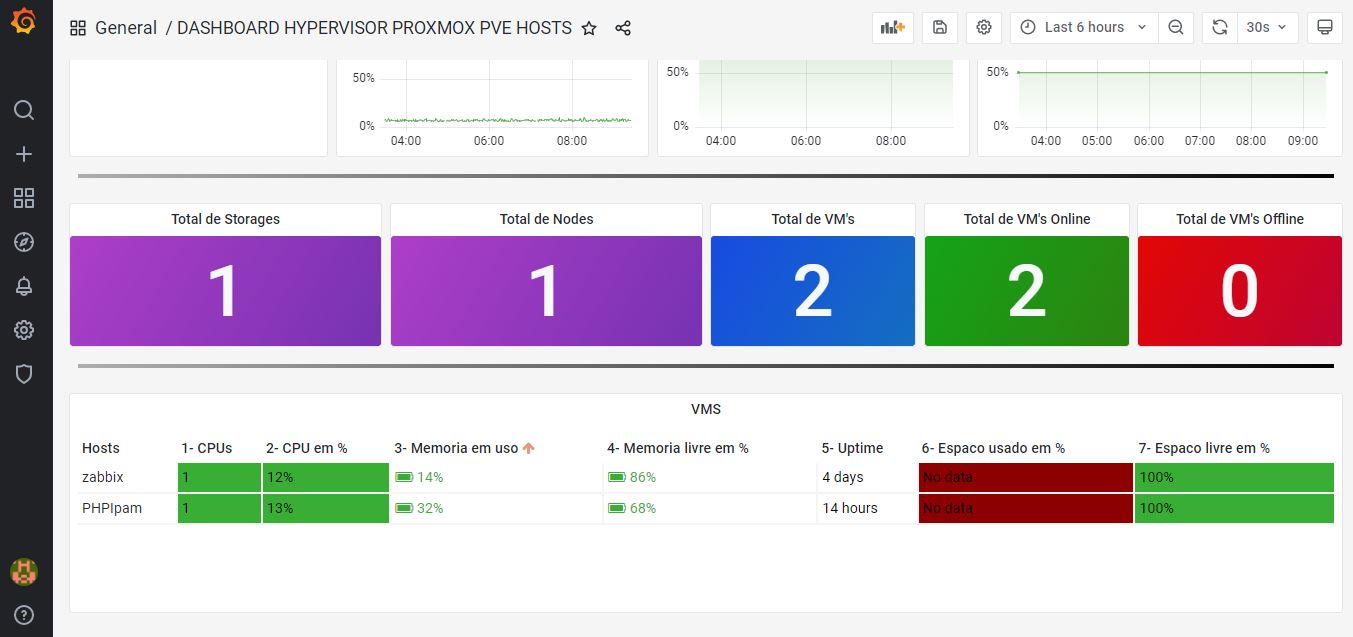Screen dimensions: 1353x637
Task: Click the CPUs value 1 in PHPIpam row
Action: (219, 508)
